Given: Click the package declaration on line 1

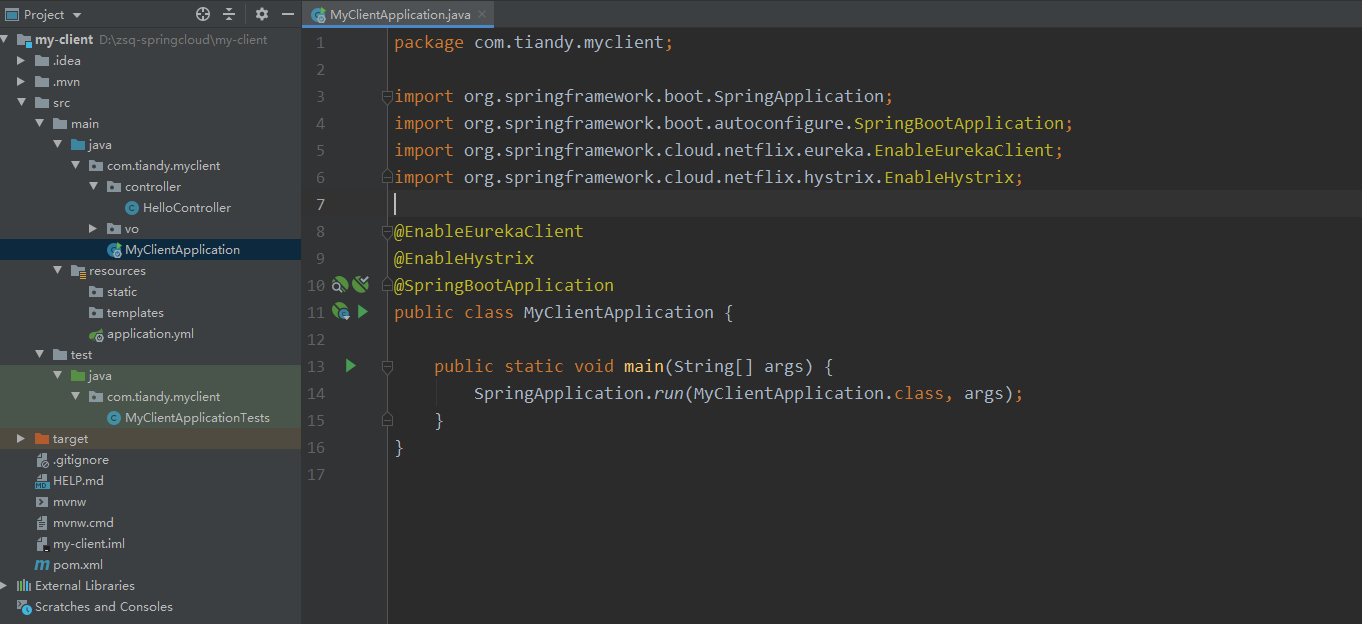Looking at the screenshot, I should [534, 43].
